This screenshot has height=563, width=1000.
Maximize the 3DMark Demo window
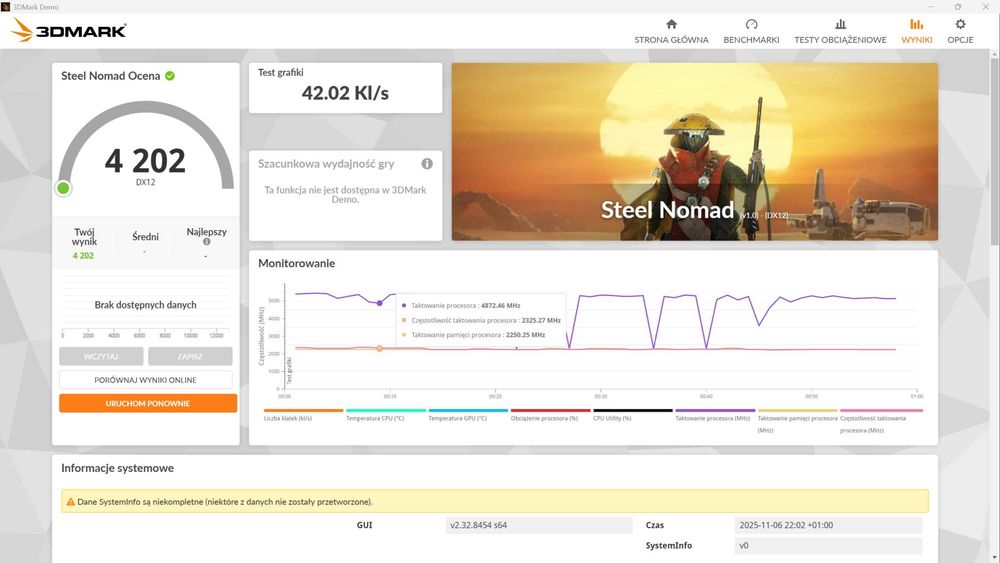[958, 6]
